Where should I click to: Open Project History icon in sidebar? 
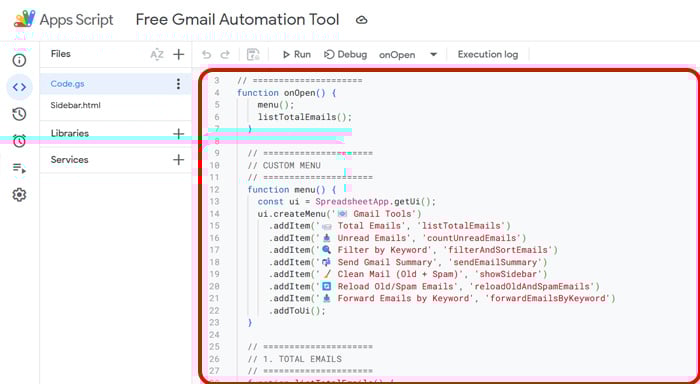coord(19,114)
